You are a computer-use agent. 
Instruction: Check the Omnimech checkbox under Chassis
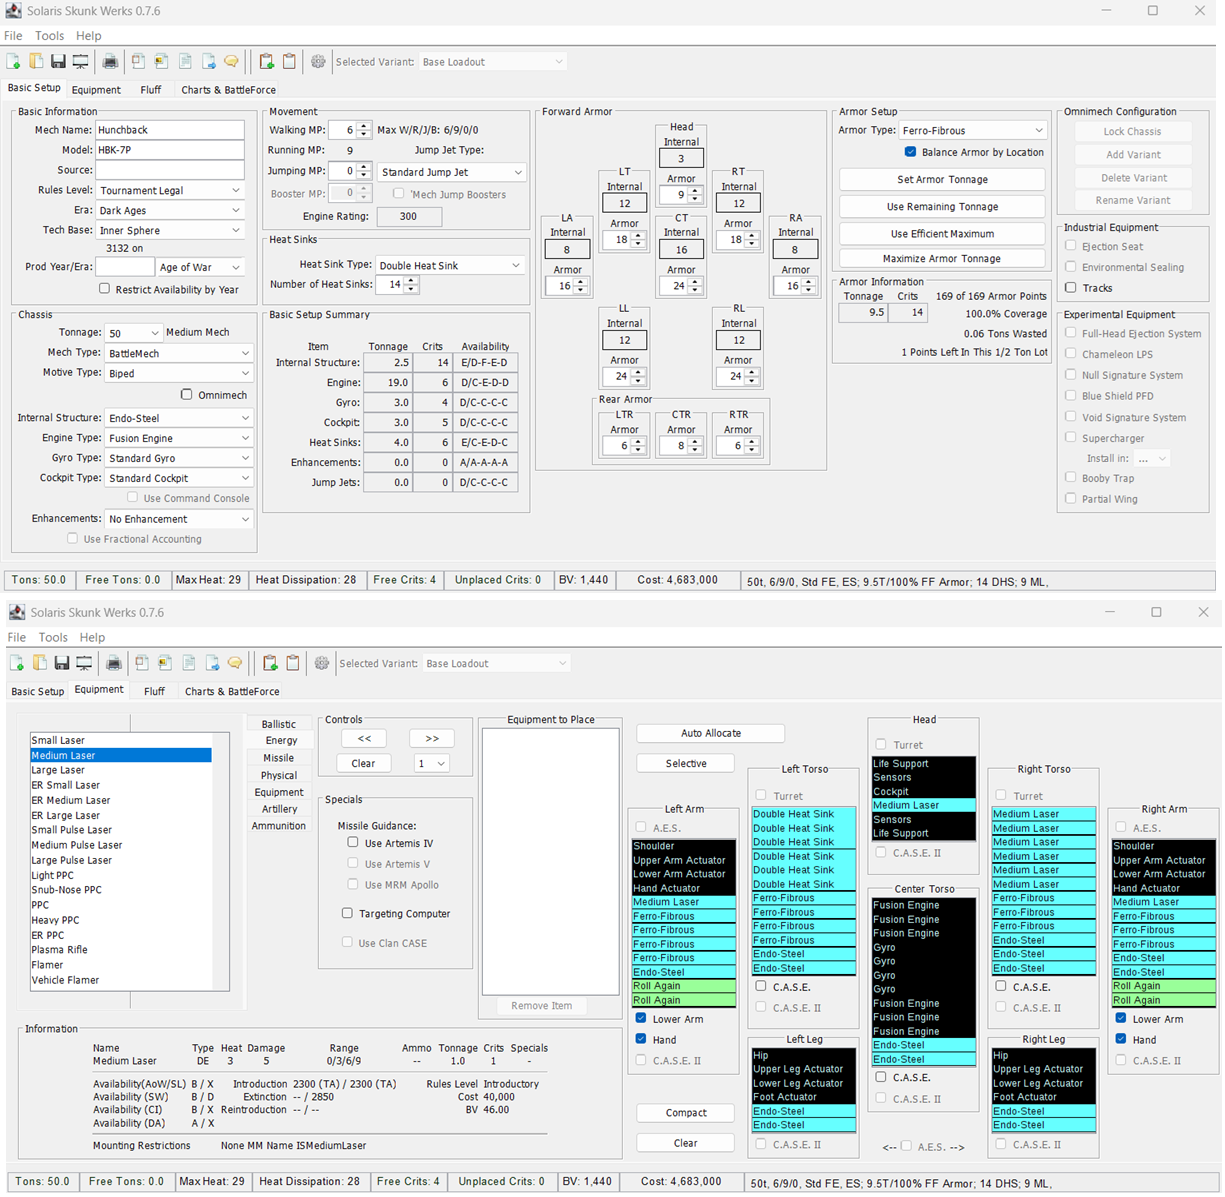pos(186,395)
